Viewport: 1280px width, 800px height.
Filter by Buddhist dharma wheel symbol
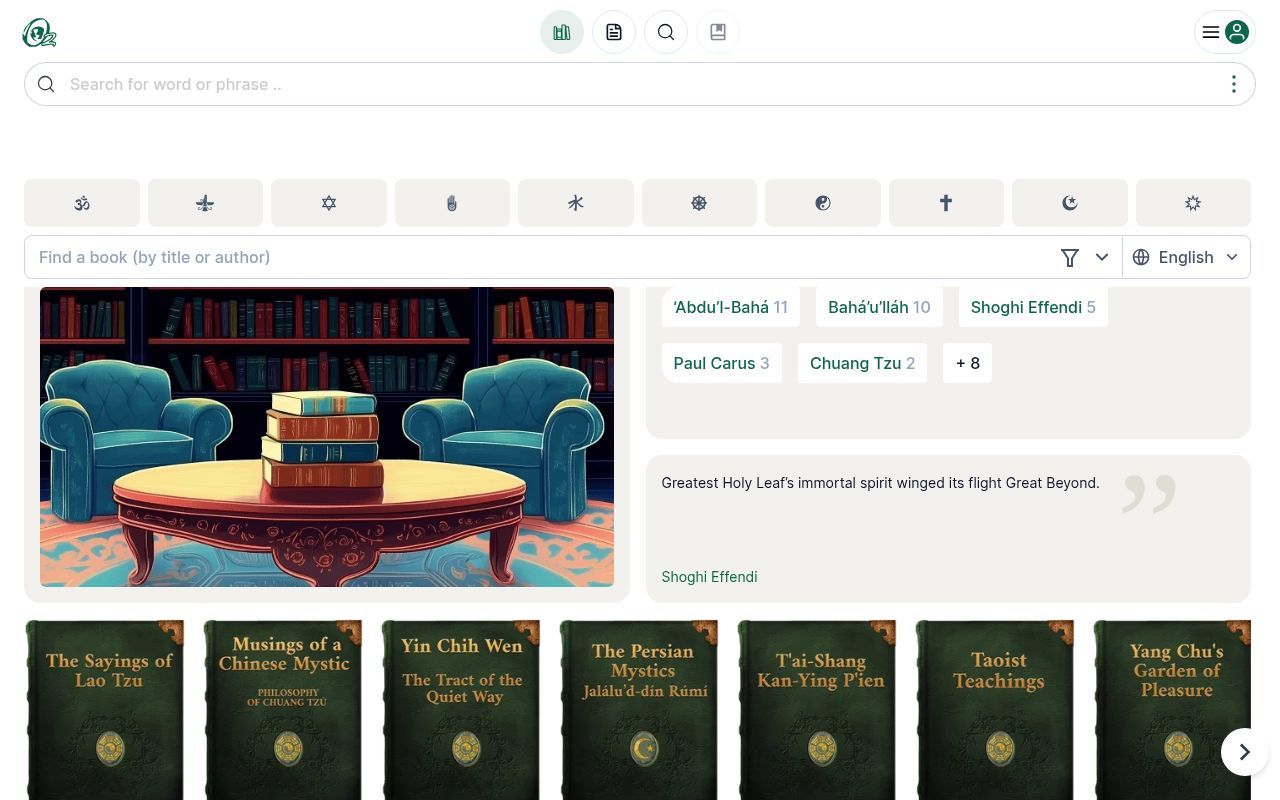pos(699,203)
